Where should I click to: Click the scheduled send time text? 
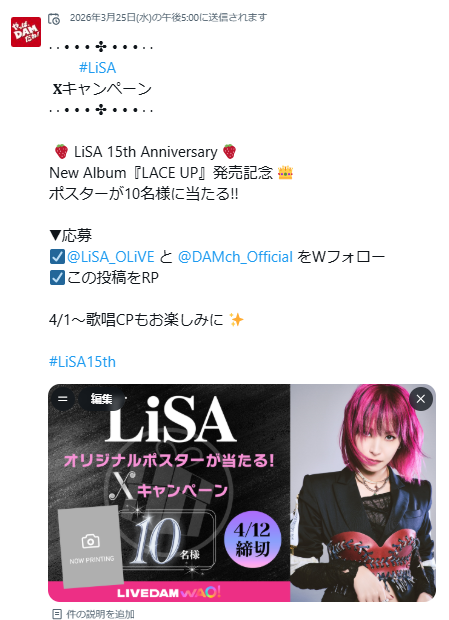point(168,18)
